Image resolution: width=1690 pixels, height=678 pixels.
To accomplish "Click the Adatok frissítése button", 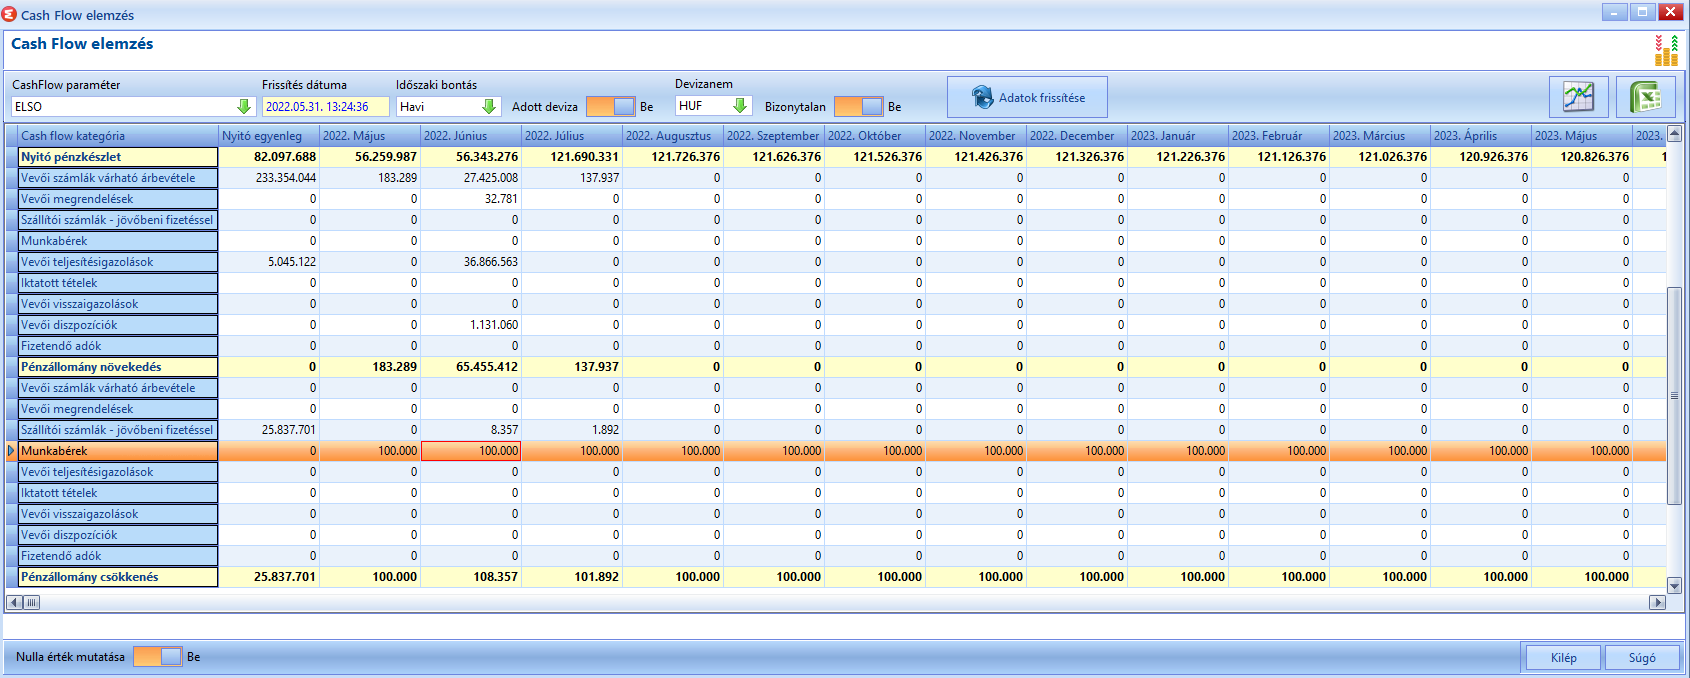I will (x=1027, y=97).
